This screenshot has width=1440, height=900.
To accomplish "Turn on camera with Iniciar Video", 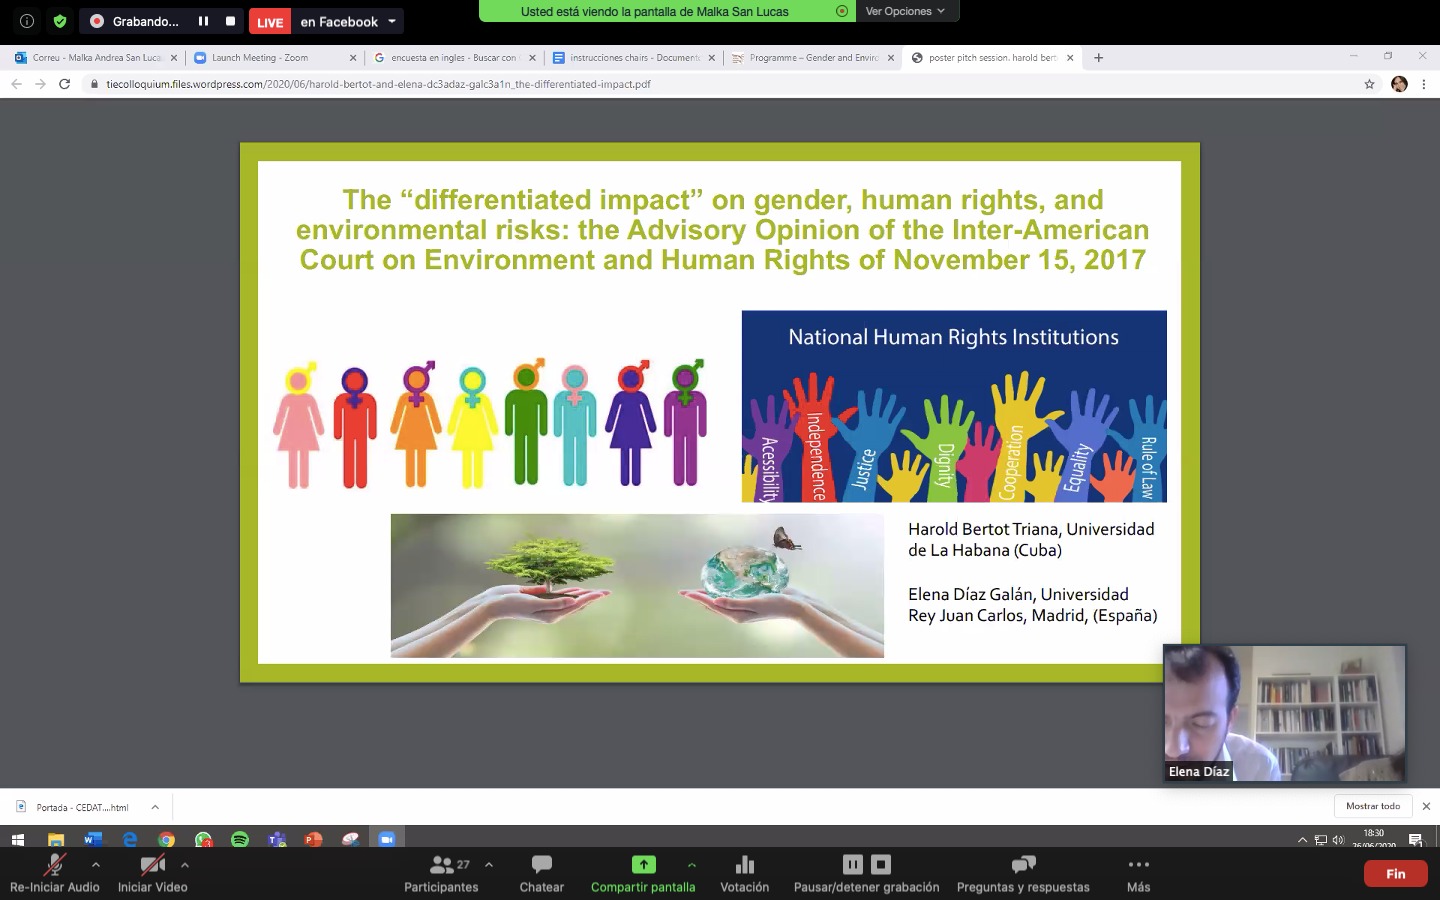I will click(x=152, y=865).
